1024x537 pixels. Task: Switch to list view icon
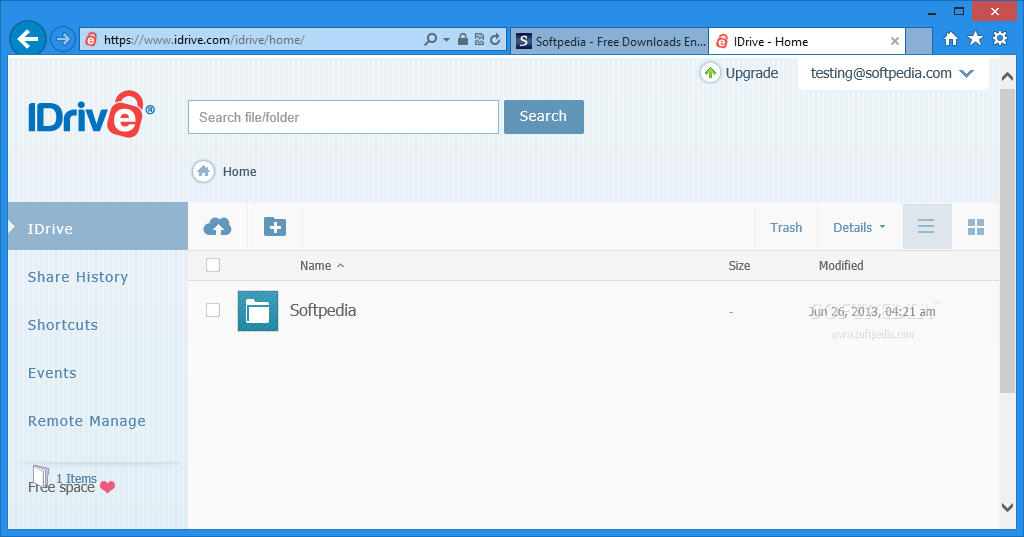click(926, 227)
